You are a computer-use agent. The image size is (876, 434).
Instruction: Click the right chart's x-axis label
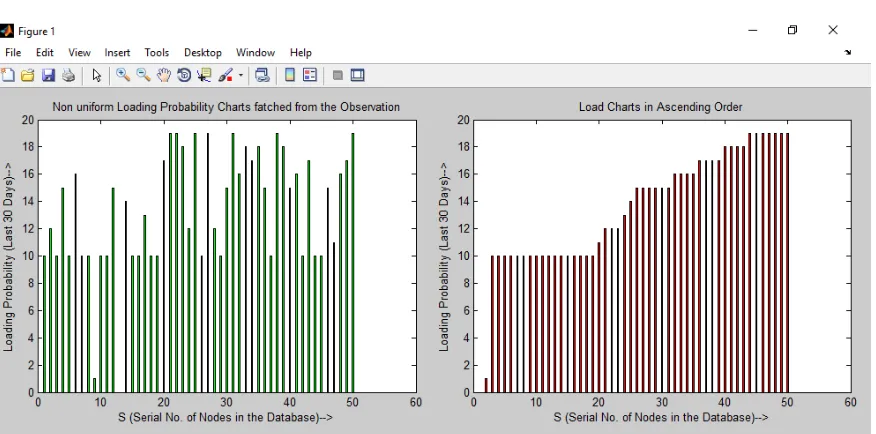[661, 417]
